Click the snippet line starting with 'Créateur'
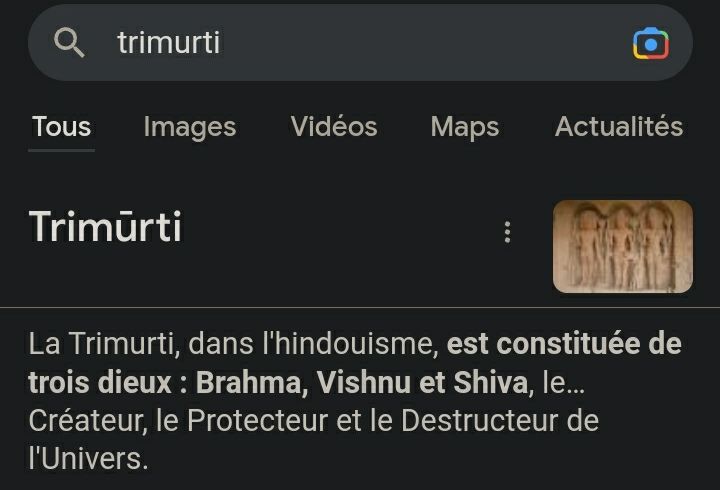Image resolution: width=720 pixels, height=490 pixels. click(x=314, y=421)
